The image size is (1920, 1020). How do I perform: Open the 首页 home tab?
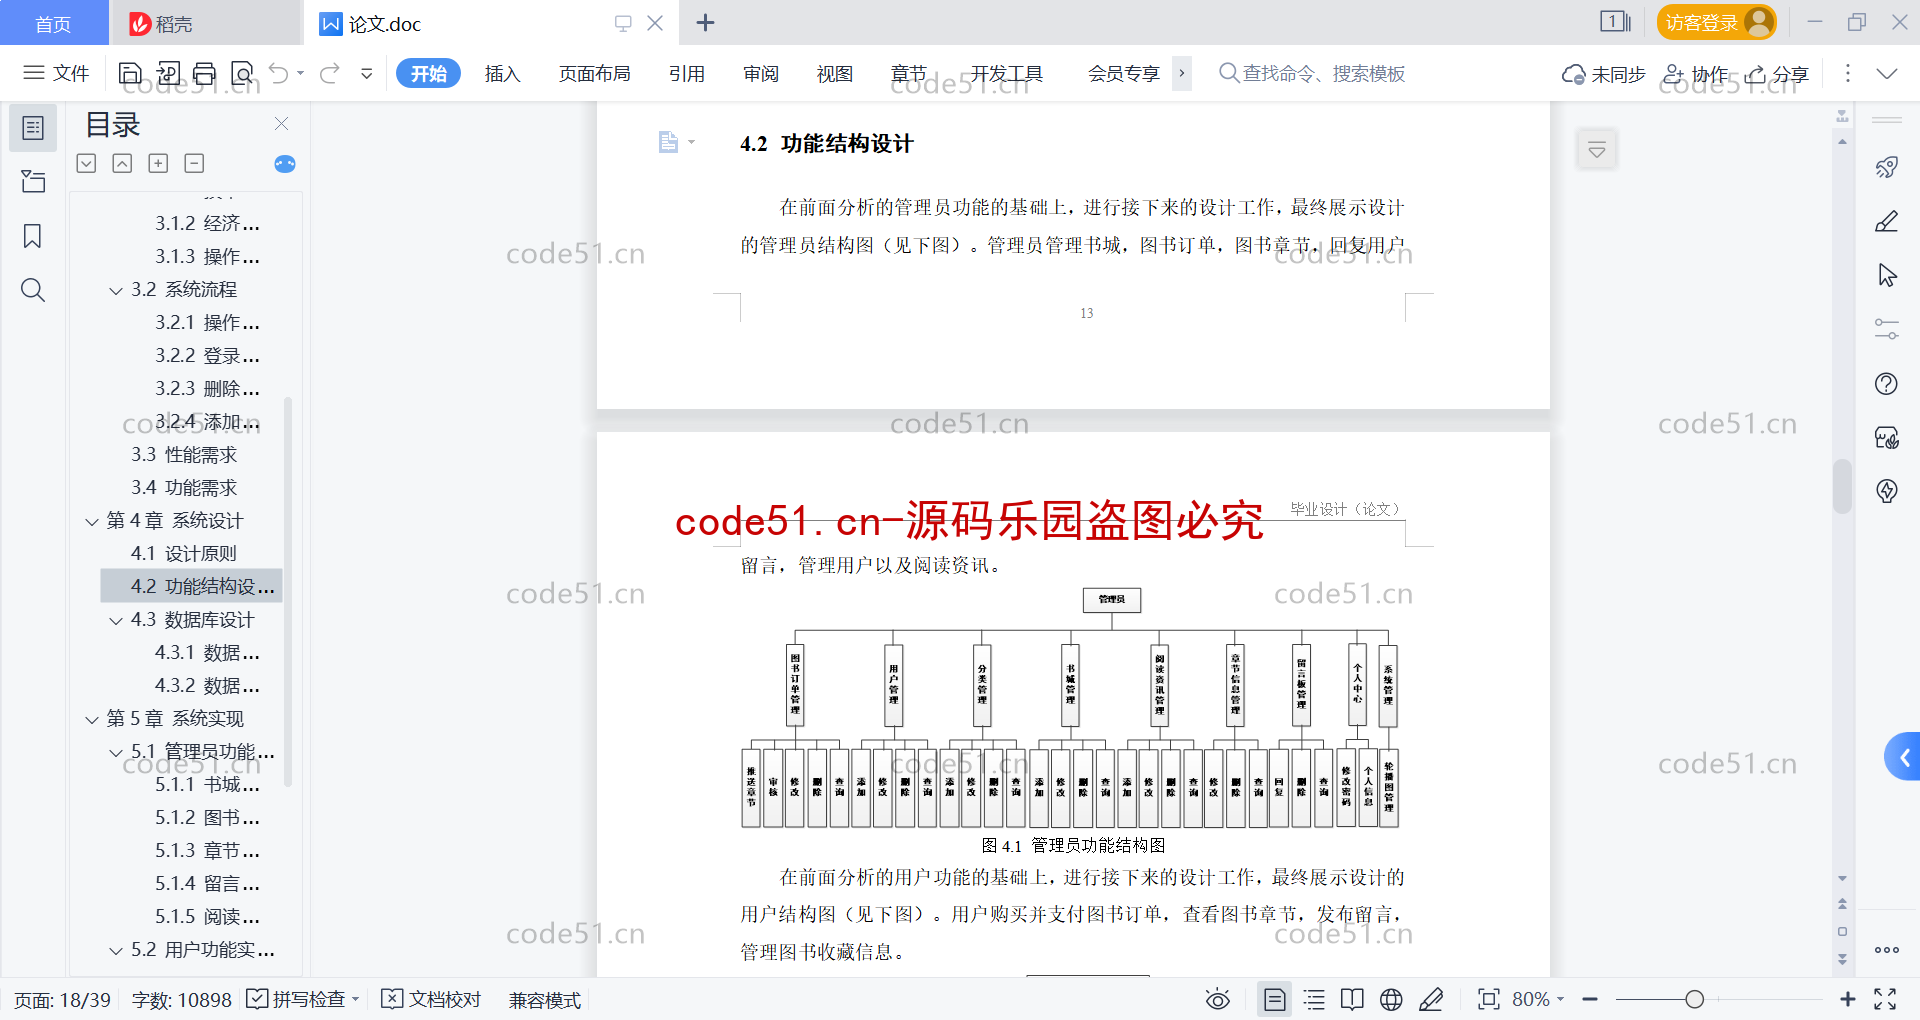coord(54,23)
